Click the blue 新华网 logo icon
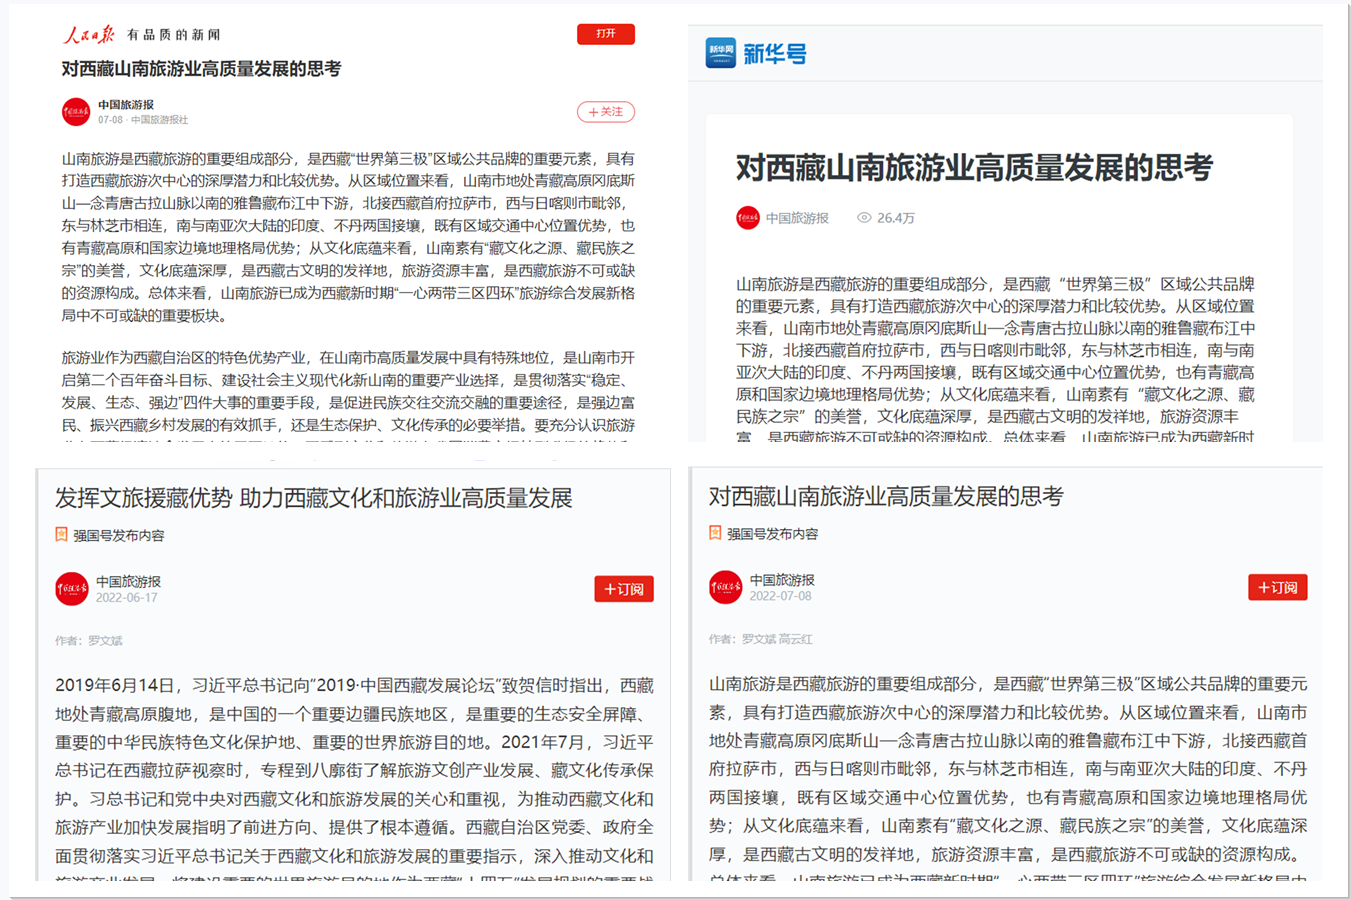The image size is (1351, 900). tap(720, 53)
